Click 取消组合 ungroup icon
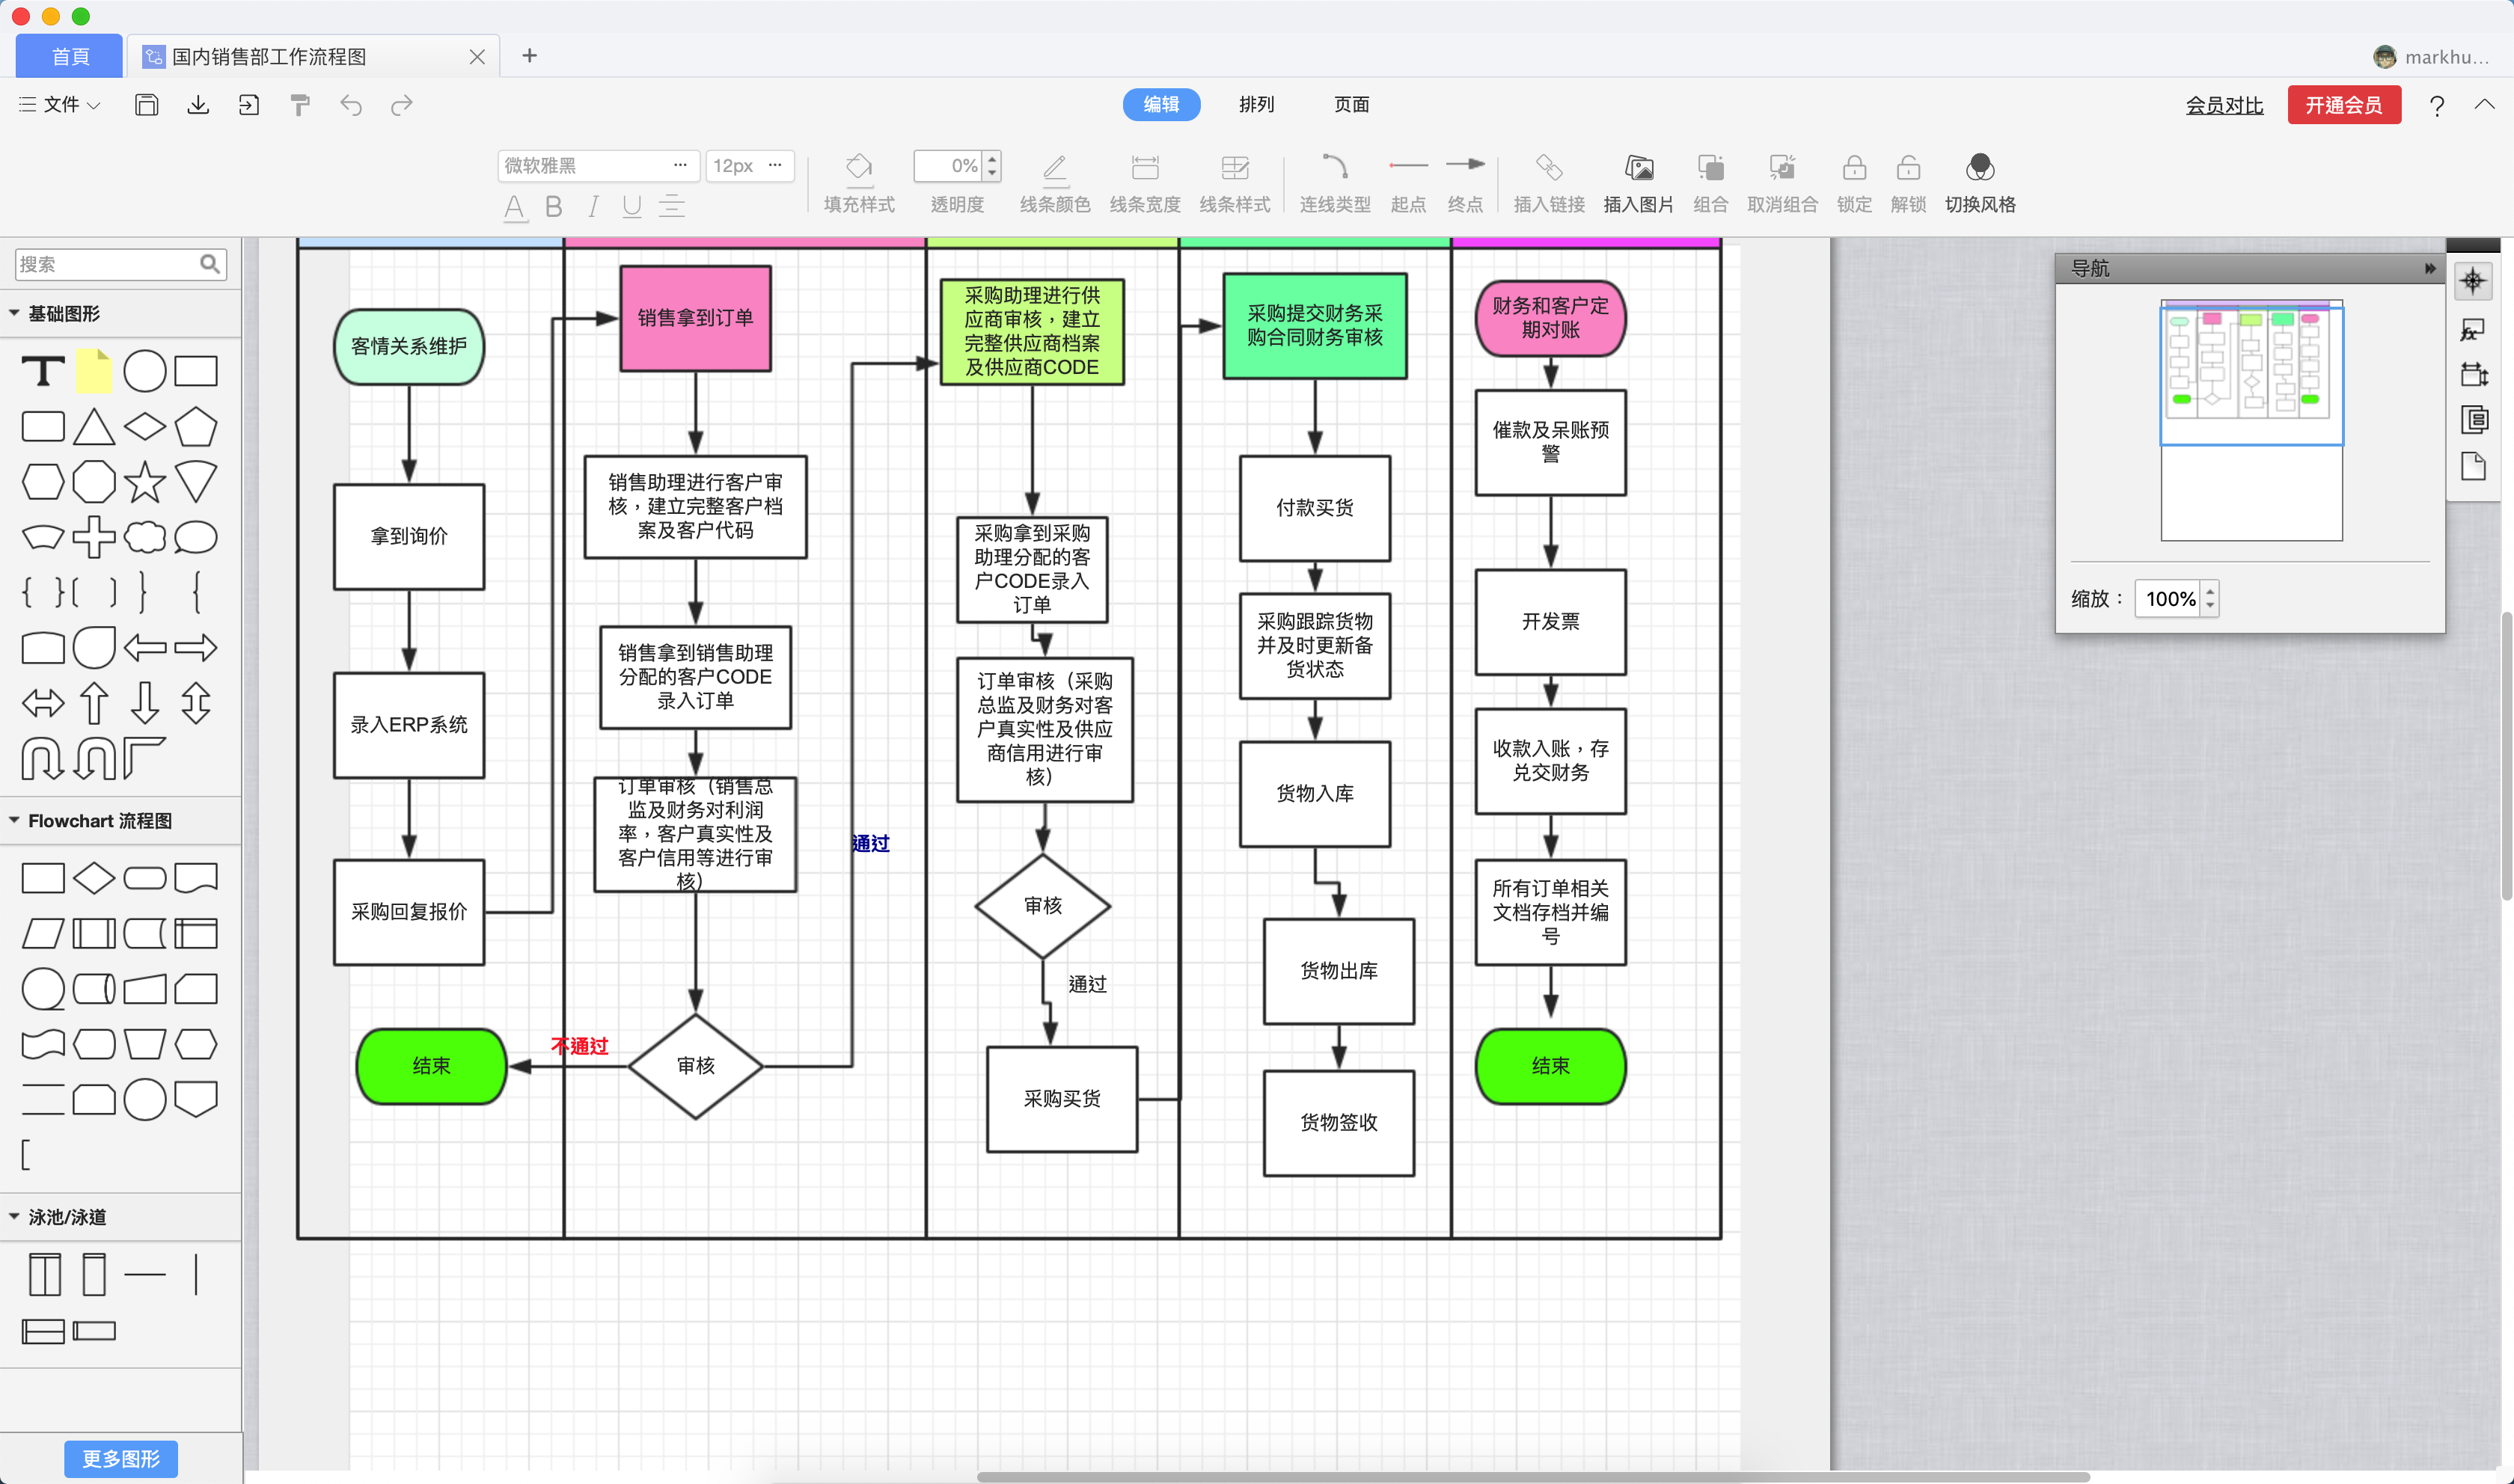 coord(1782,183)
